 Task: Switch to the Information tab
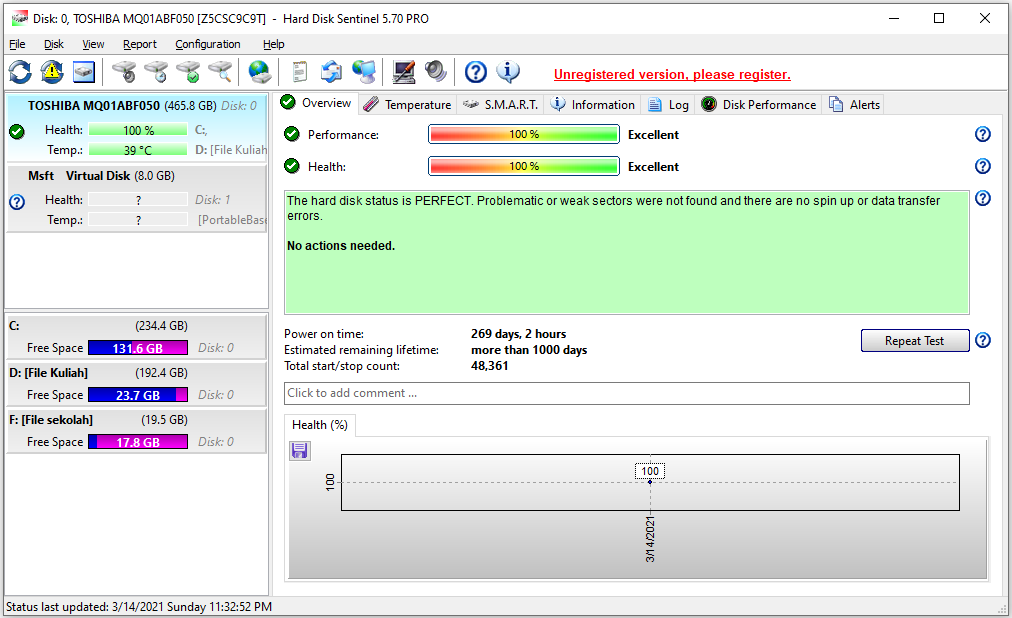(x=592, y=105)
